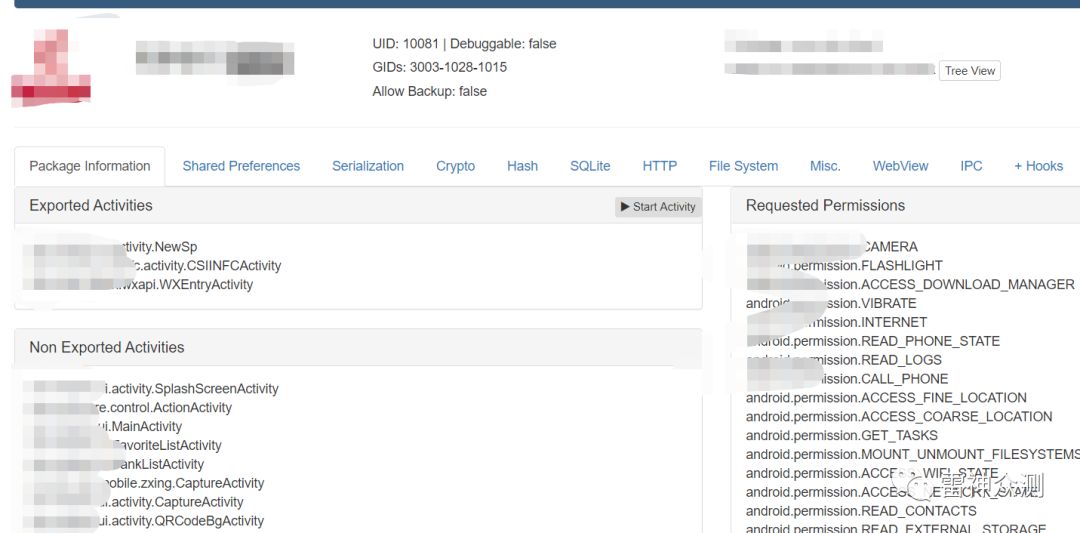Open the + Hooks tab

coord(1039,166)
